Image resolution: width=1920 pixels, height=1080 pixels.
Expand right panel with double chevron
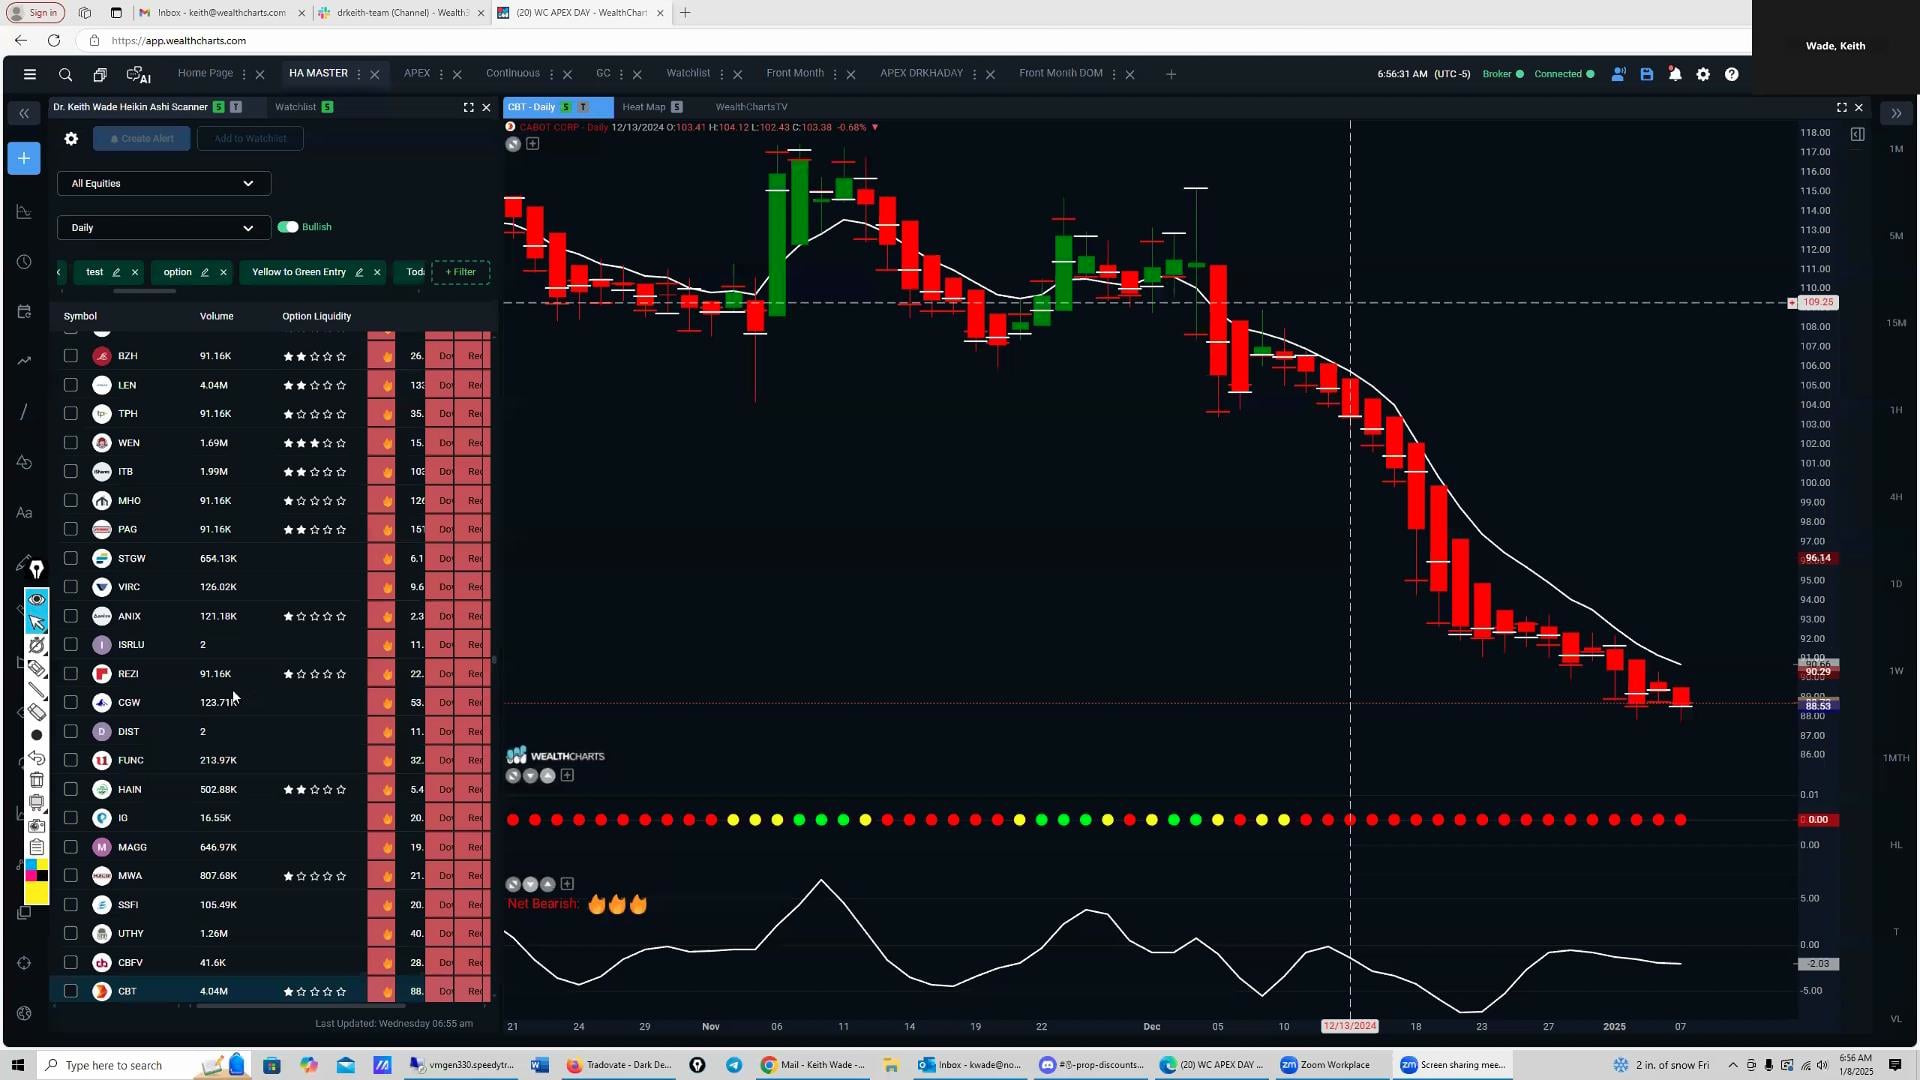(1896, 113)
